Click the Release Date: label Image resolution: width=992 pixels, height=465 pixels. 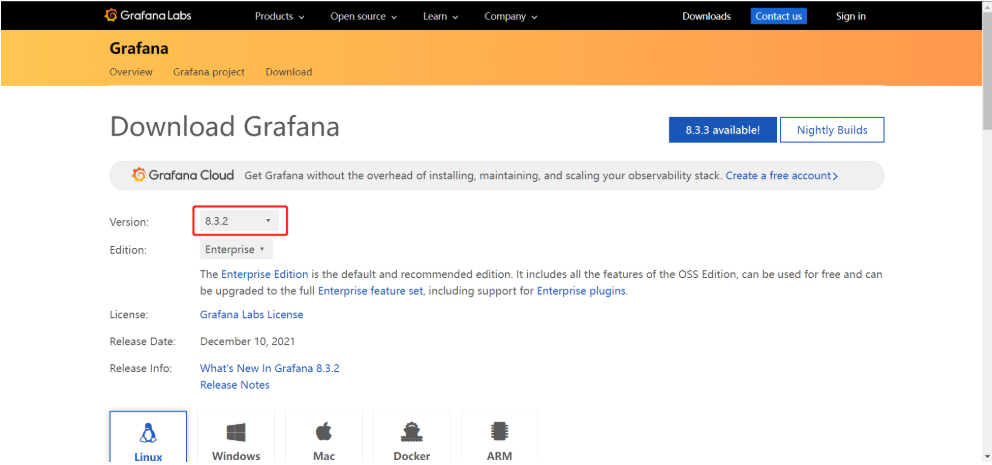pos(142,342)
